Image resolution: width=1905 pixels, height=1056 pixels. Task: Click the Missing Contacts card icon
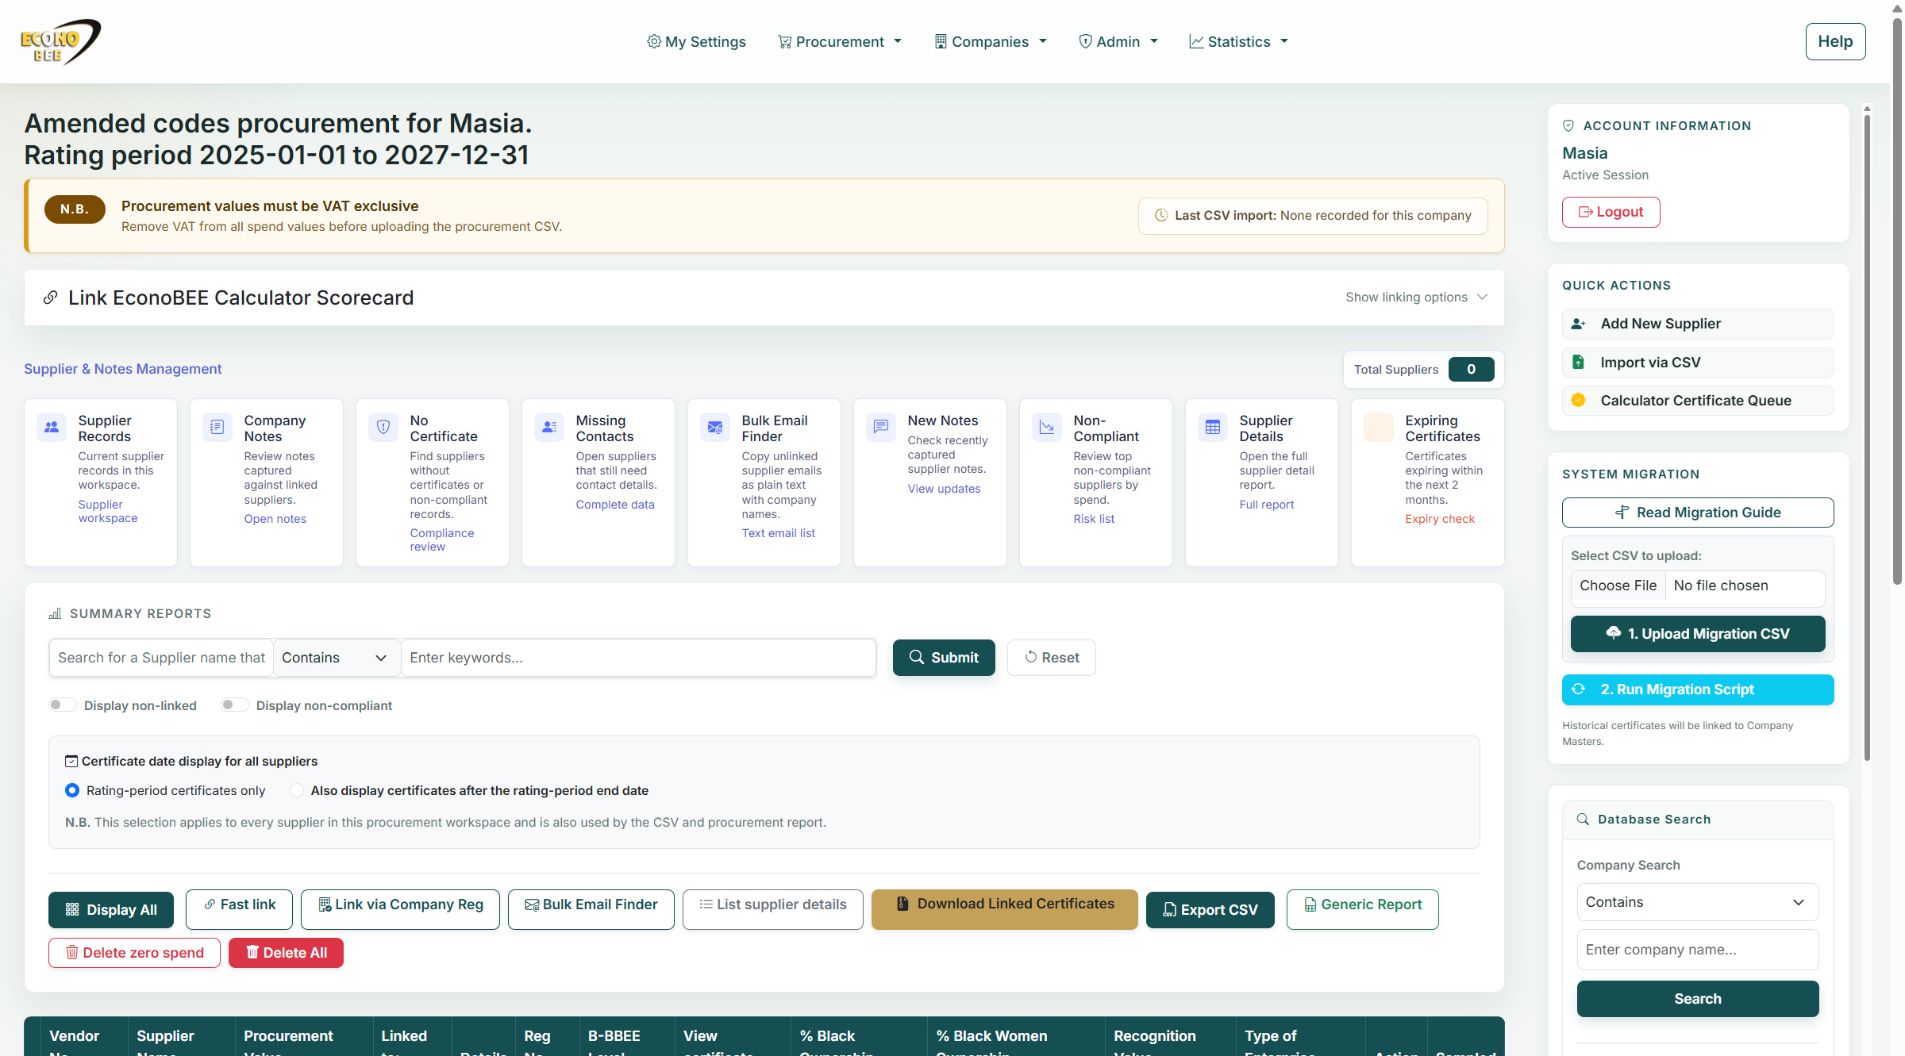(549, 427)
